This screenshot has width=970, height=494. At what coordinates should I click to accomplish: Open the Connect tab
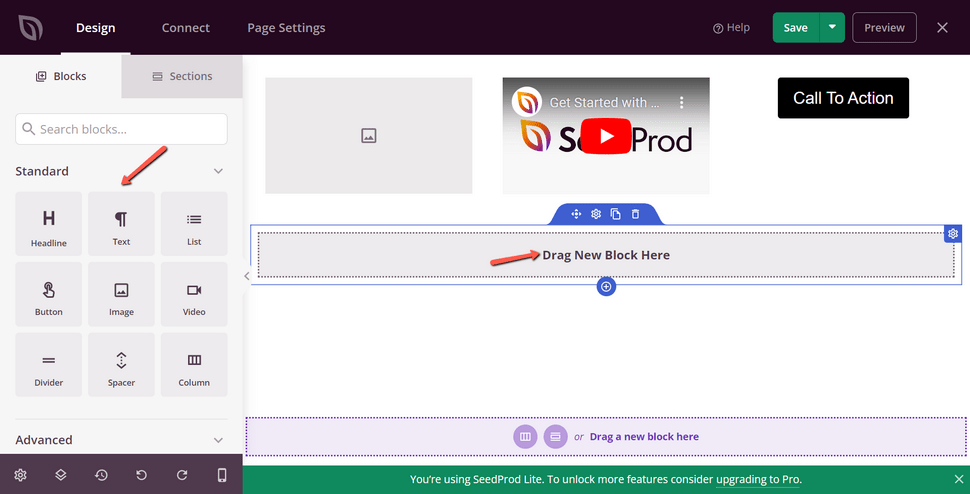(186, 28)
